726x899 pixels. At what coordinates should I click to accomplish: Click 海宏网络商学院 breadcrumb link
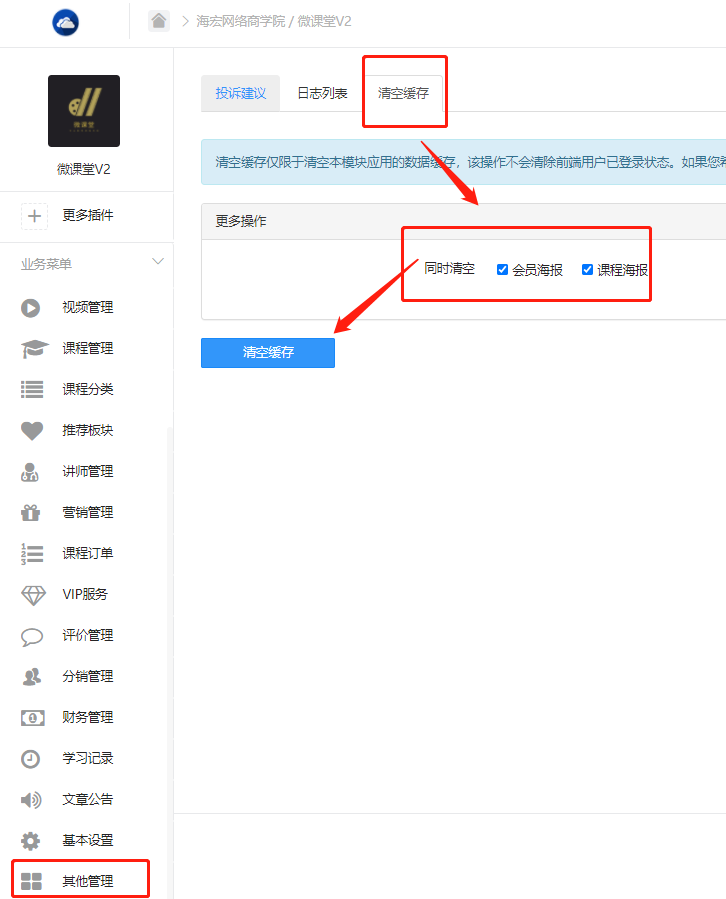[x=241, y=21]
